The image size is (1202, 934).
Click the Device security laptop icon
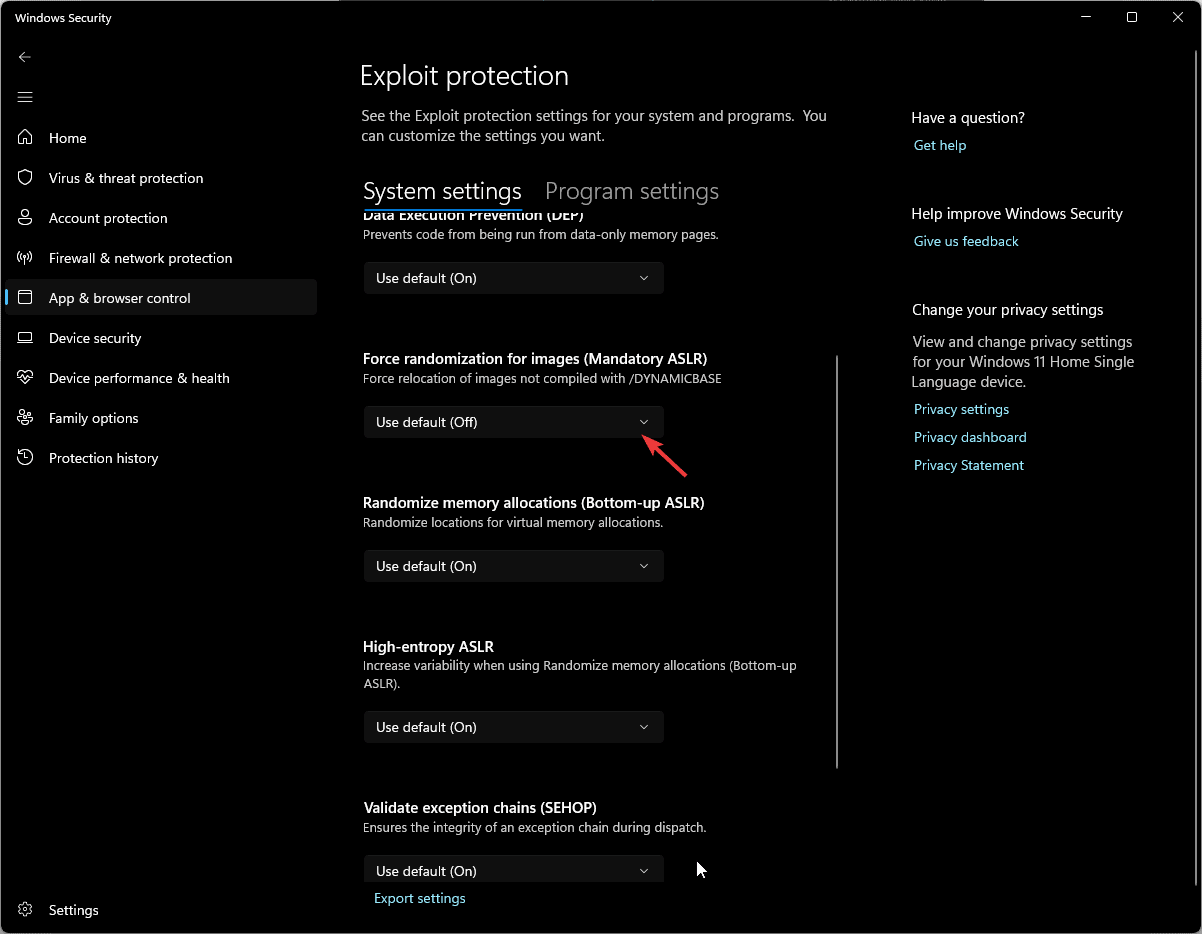[x=26, y=338]
